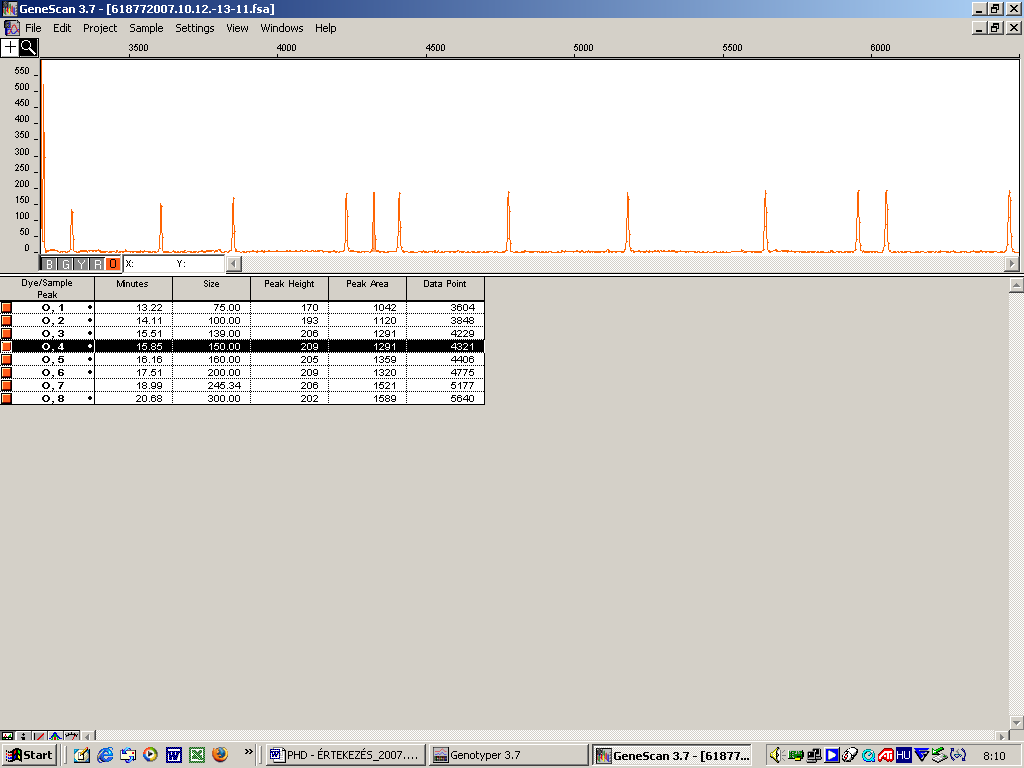Click data point value 5640
The image size is (1024, 768).
pyautogui.click(x=462, y=398)
